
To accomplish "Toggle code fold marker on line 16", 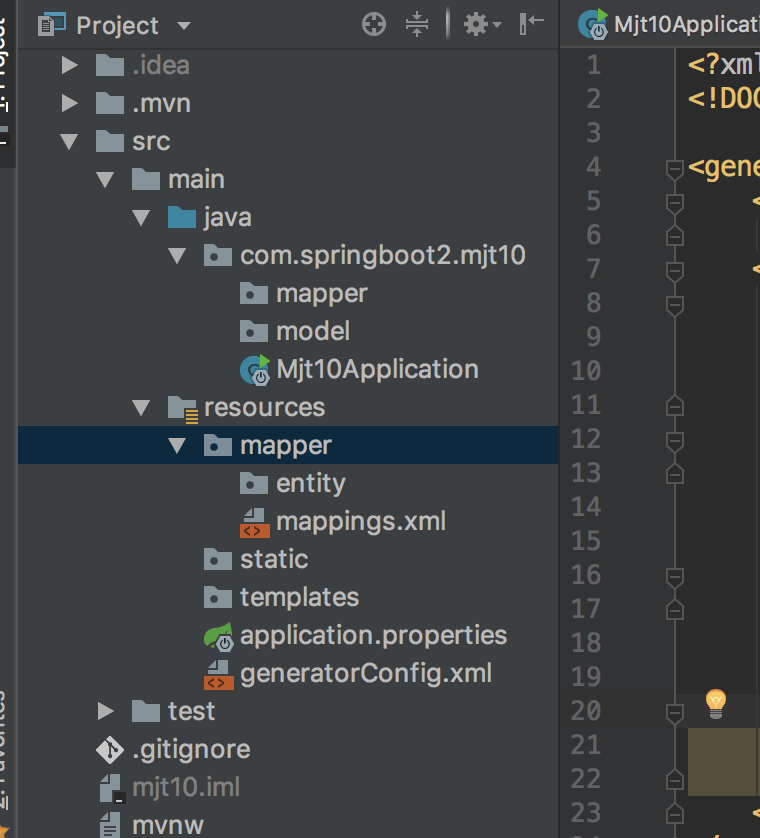I will [x=675, y=576].
